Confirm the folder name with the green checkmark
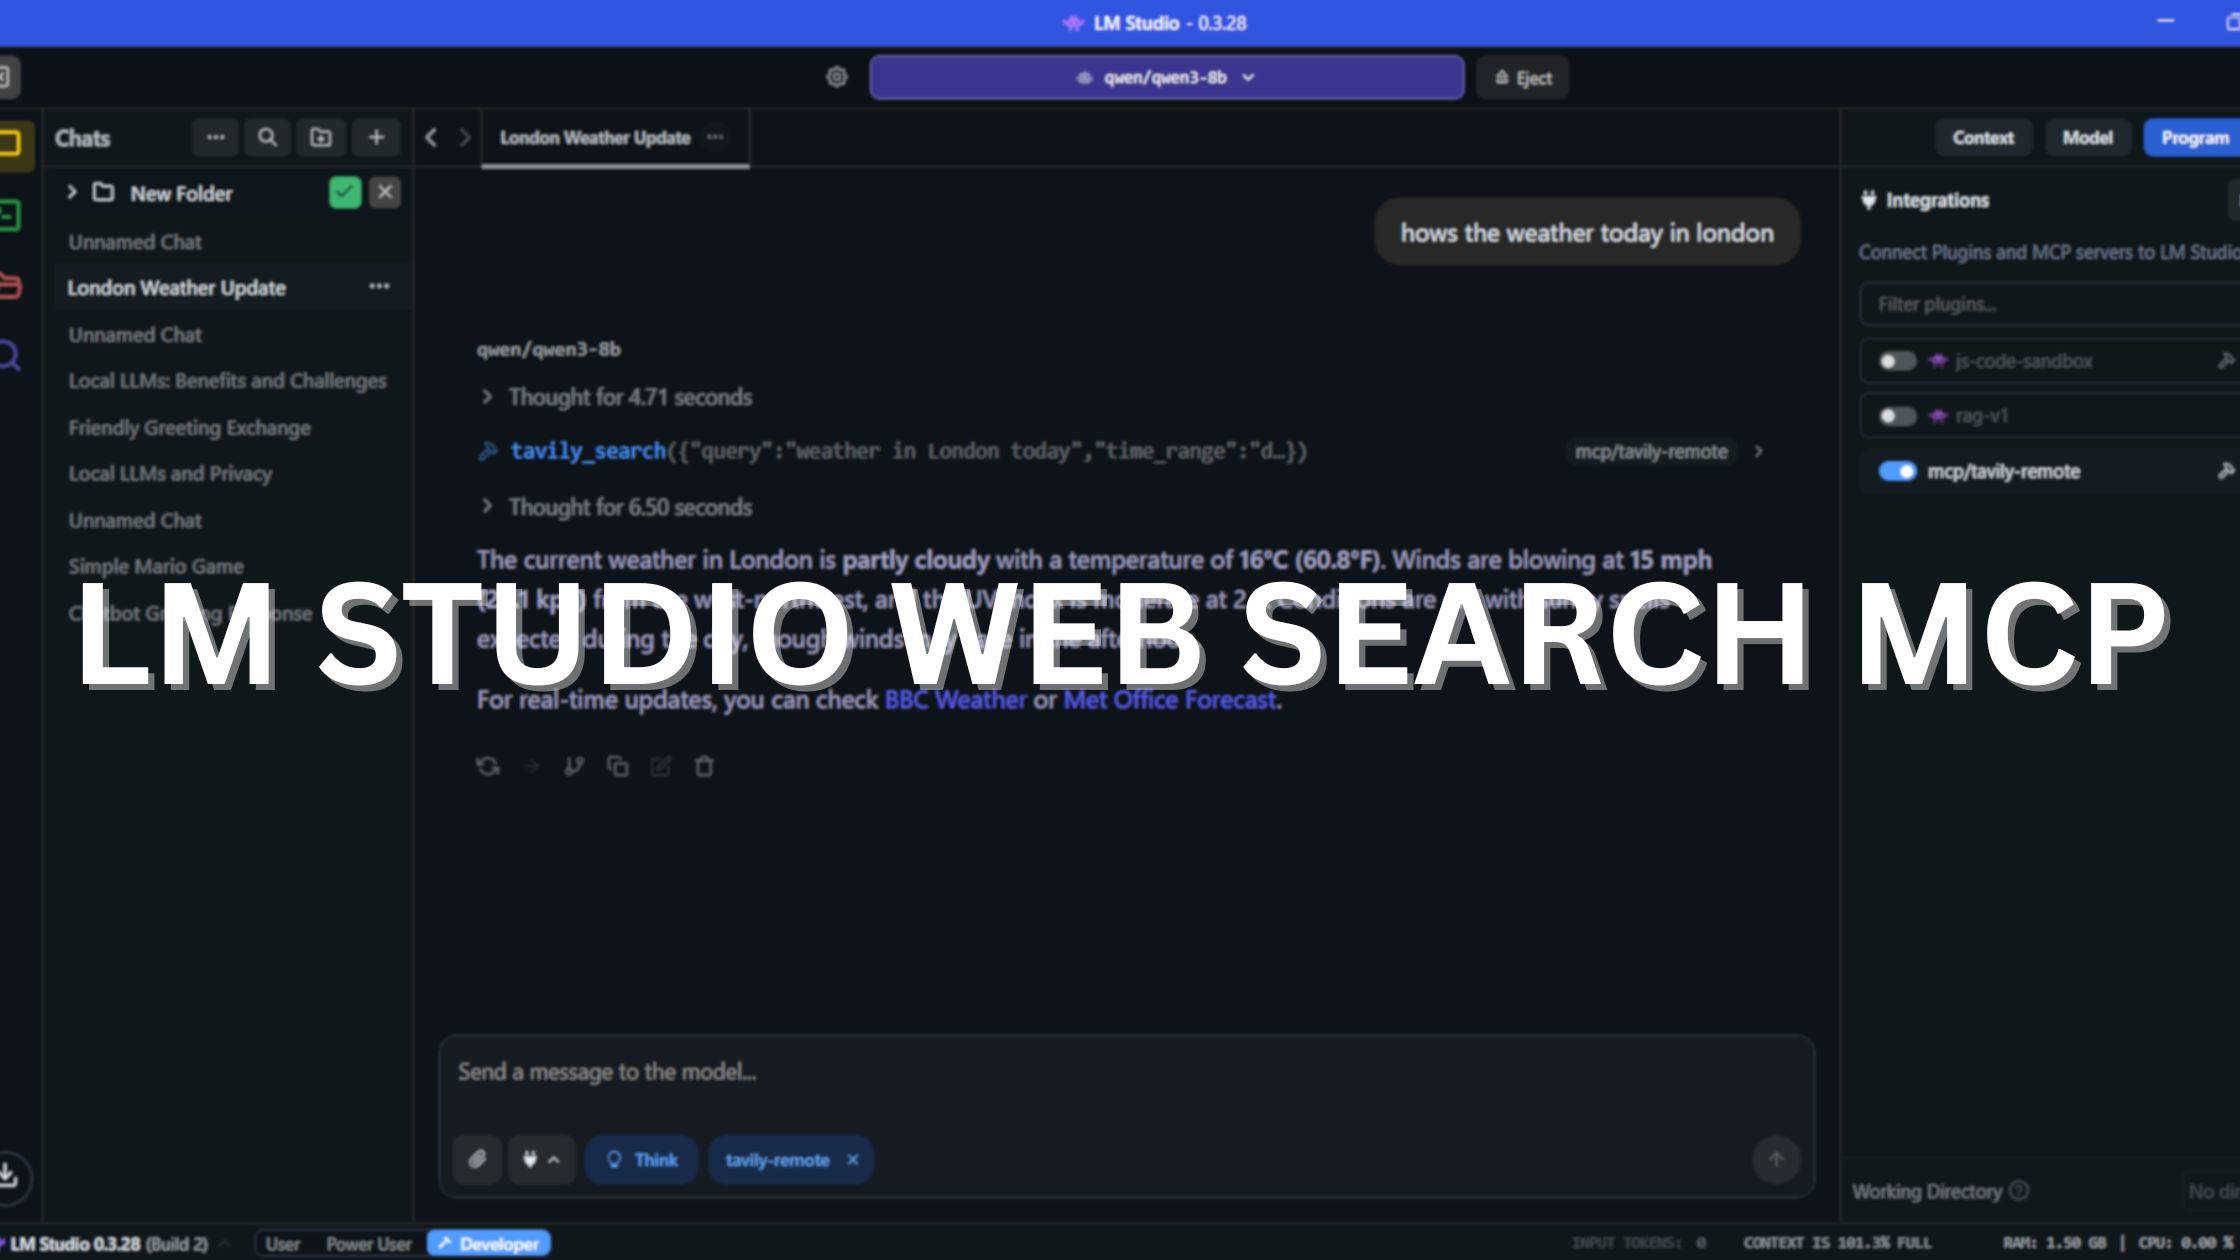Viewport: 2240px width, 1260px height. click(x=344, y=192)
